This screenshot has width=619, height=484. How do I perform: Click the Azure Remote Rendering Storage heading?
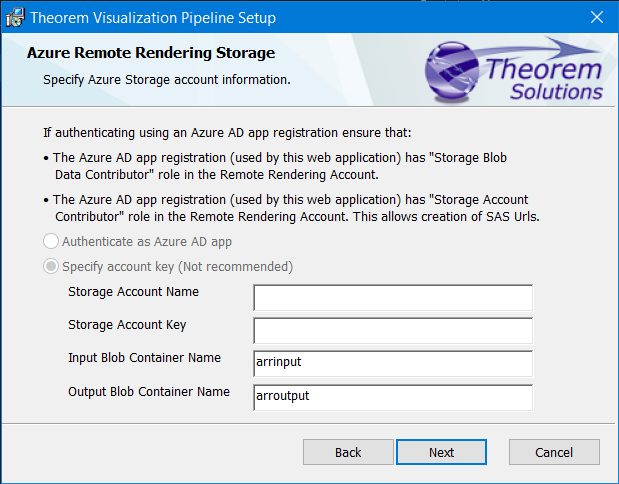pos(151,53)
